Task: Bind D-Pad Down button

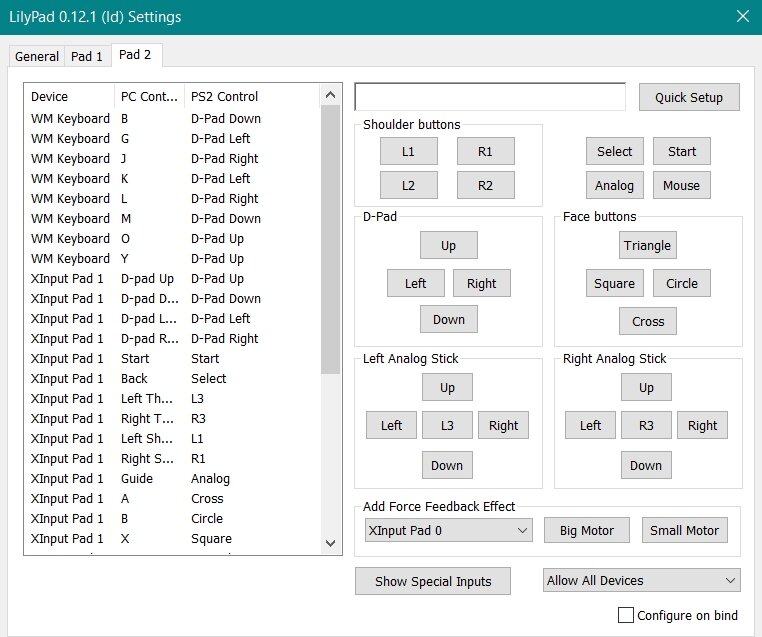Action: tap(449, 319)
